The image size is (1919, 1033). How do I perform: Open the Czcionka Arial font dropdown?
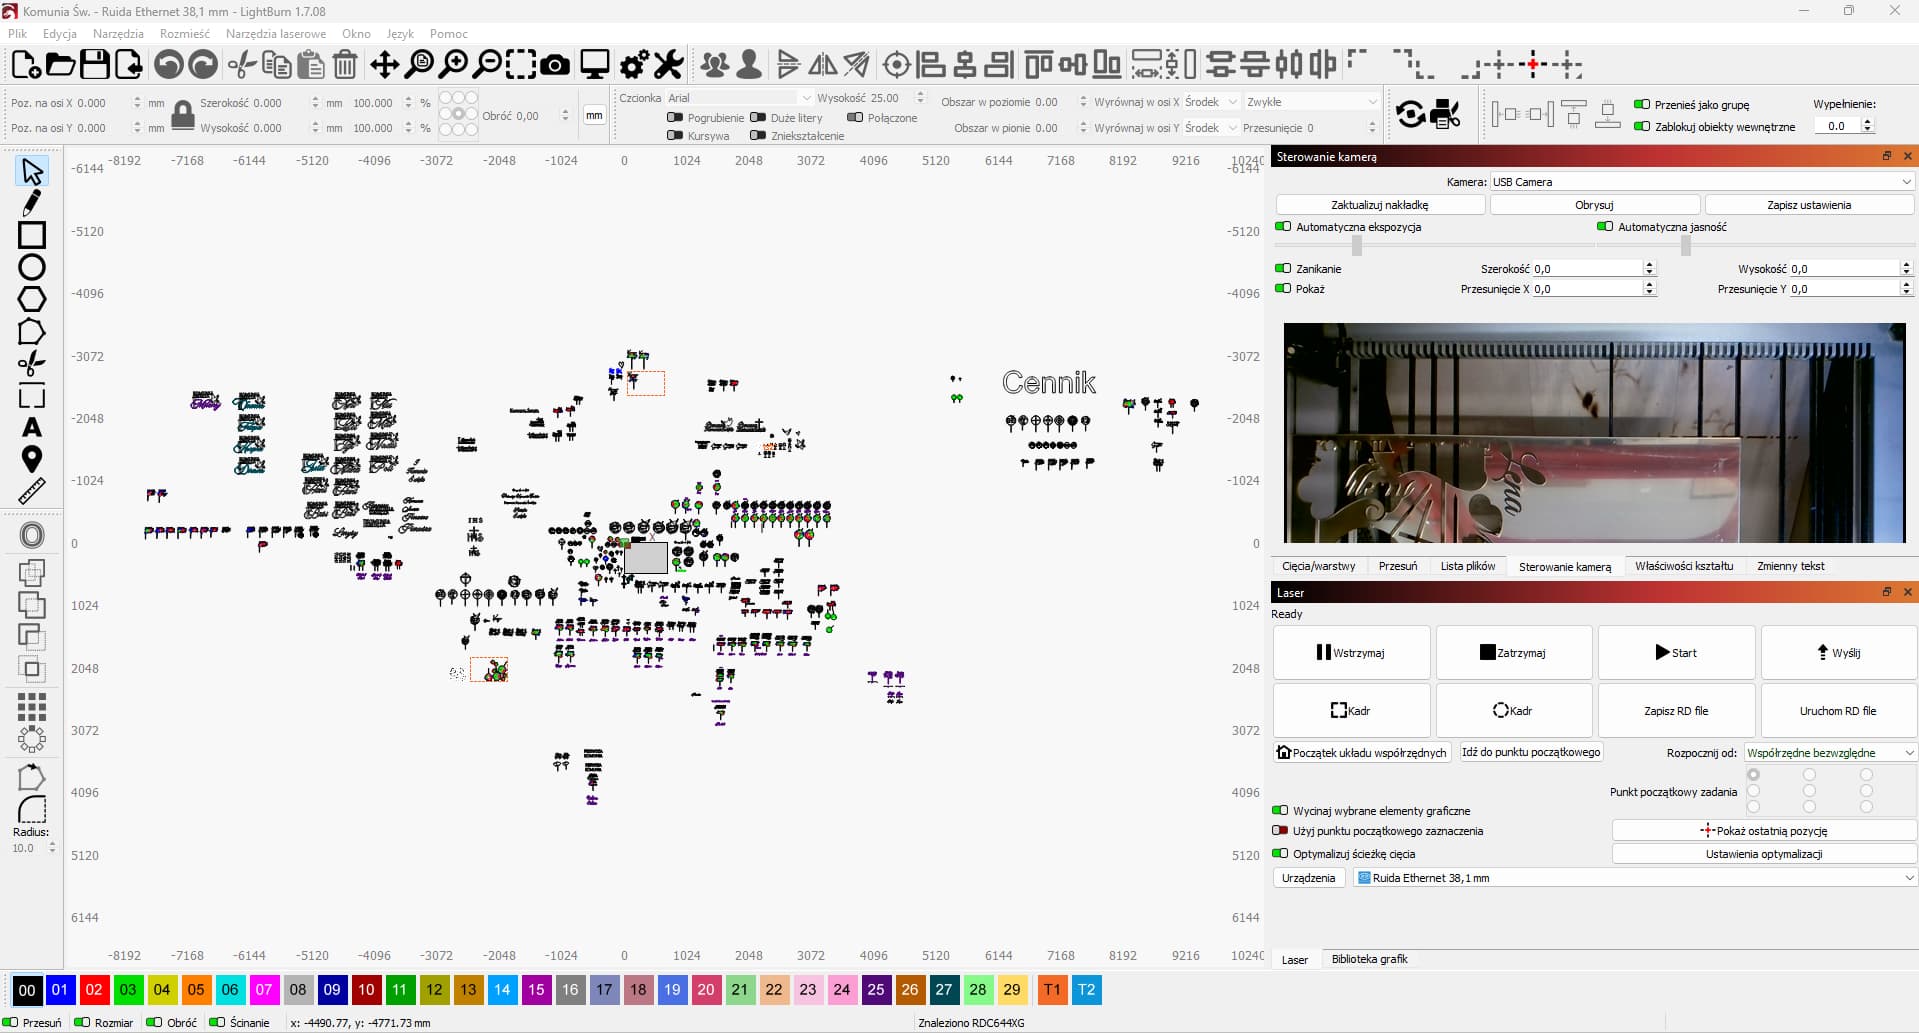click(739, 98)
